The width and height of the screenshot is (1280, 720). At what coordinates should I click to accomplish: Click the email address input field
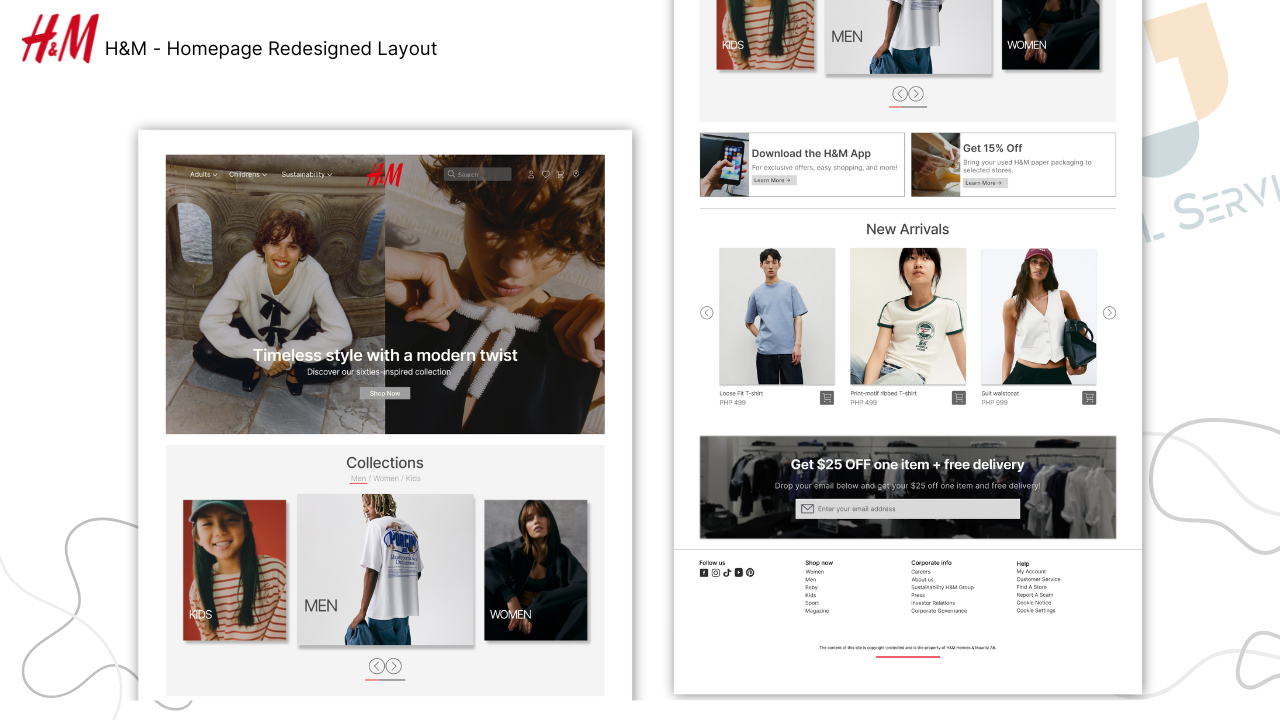pyautogui.click(x=908, y=509)
